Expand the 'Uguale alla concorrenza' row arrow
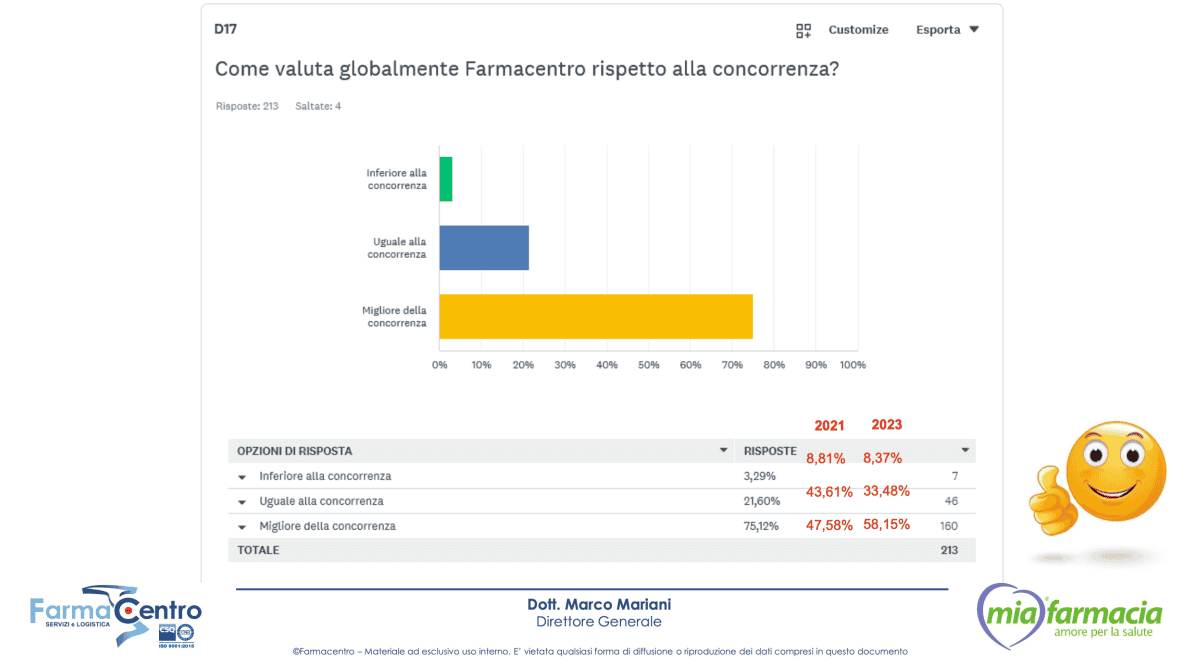The height and width of the screenshot is (670, 1200). [x=242, y=502]
